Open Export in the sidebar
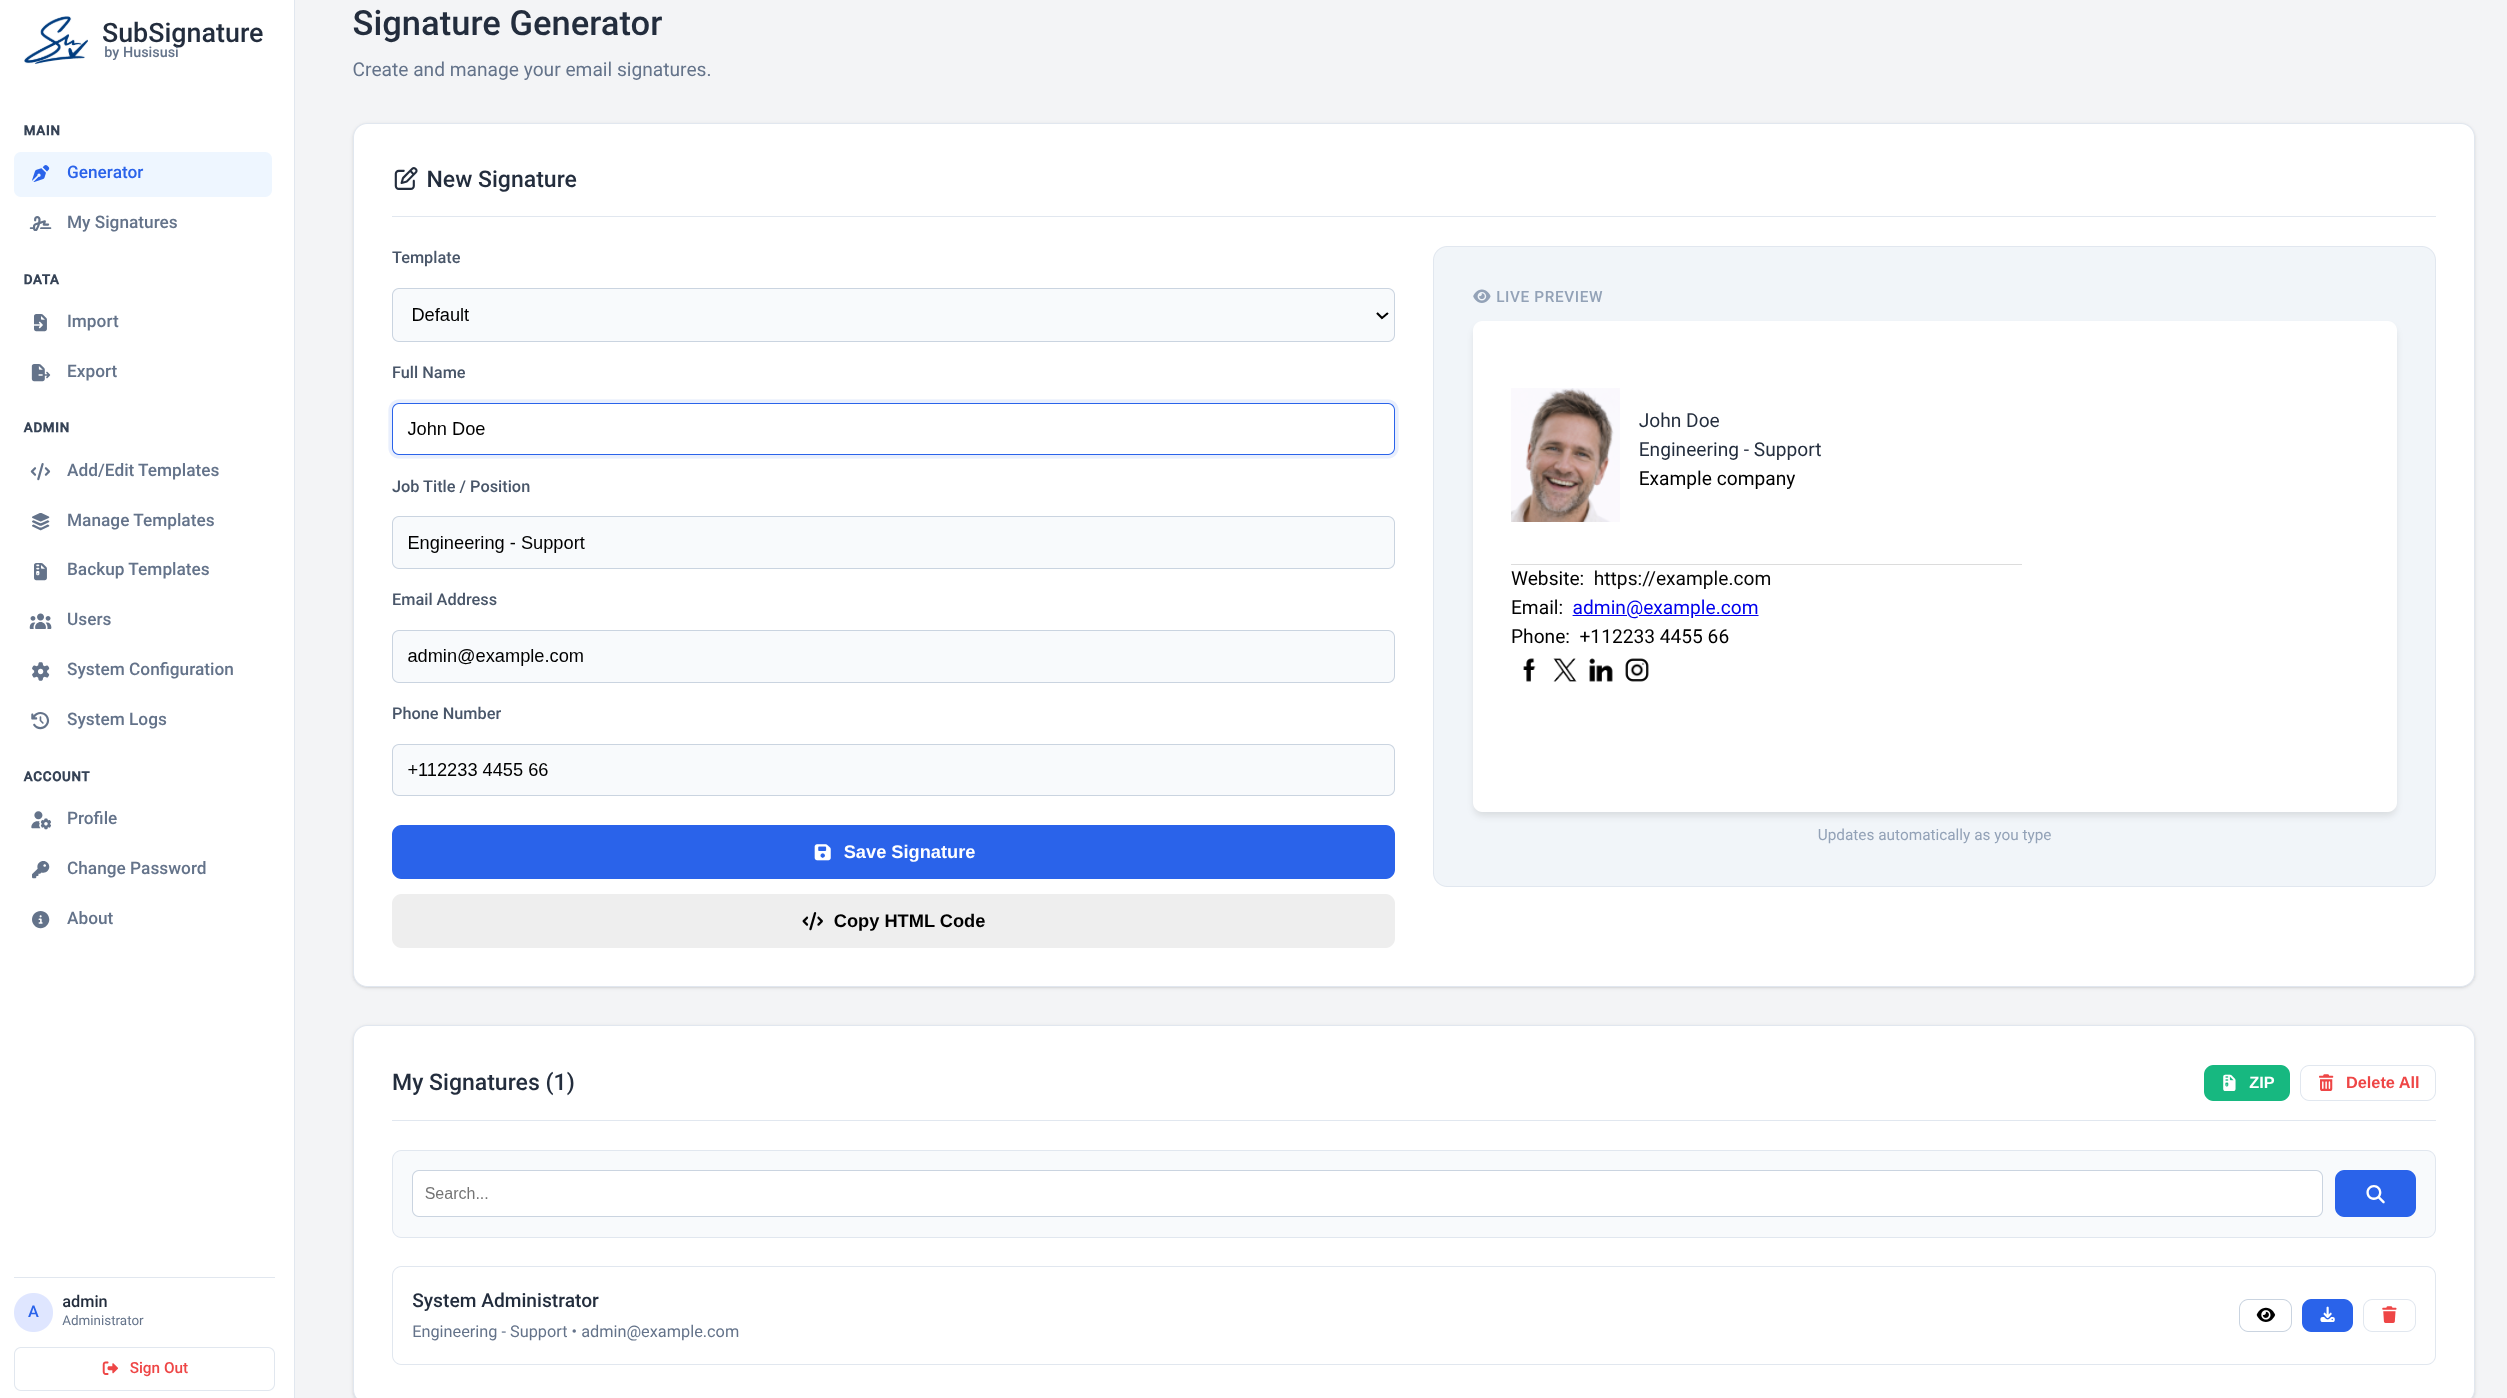 (x=91, y=371)
